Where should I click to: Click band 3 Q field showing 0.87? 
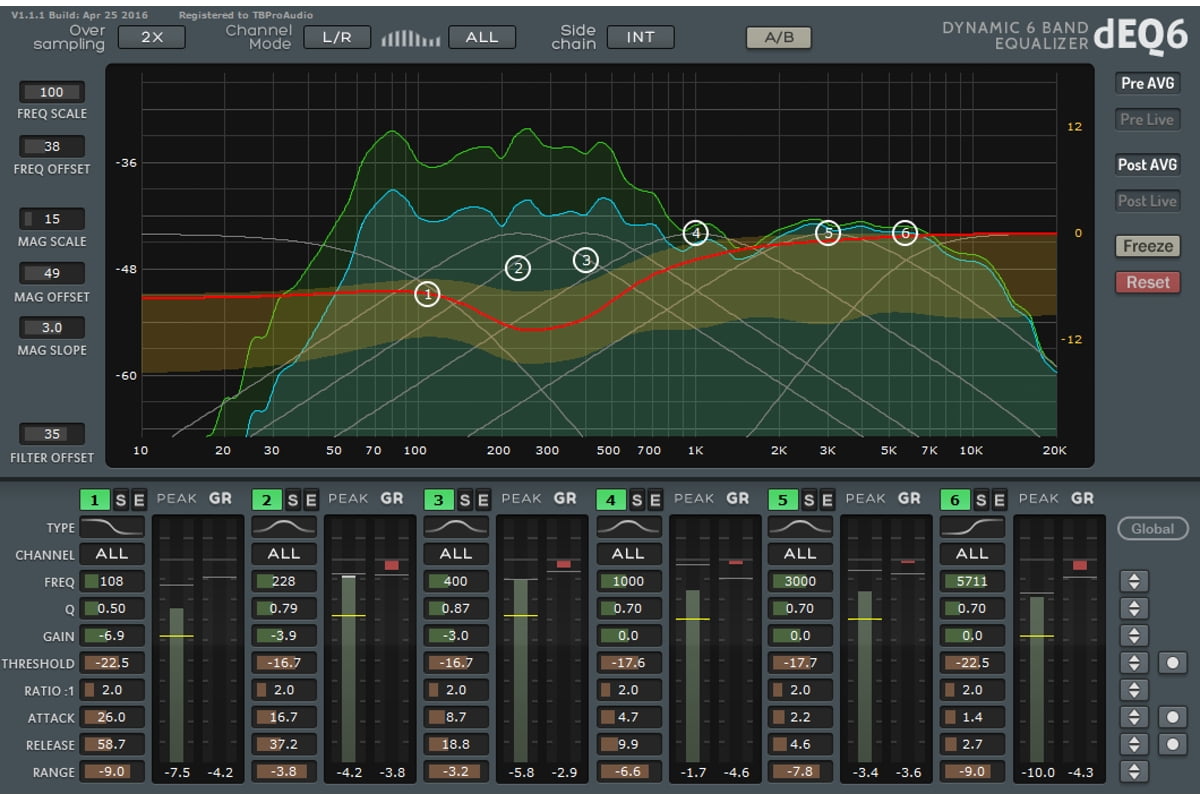(456, 608)
